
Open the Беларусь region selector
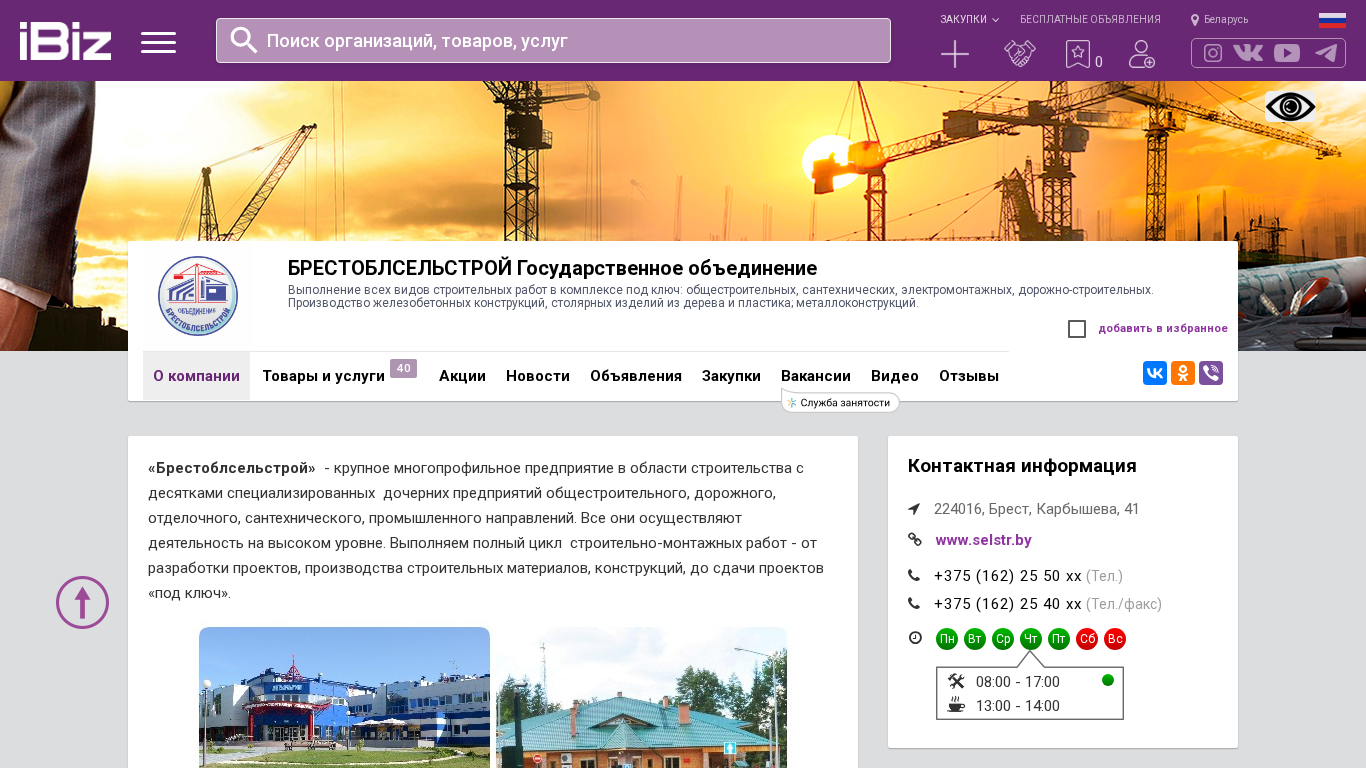(1226, 20)
